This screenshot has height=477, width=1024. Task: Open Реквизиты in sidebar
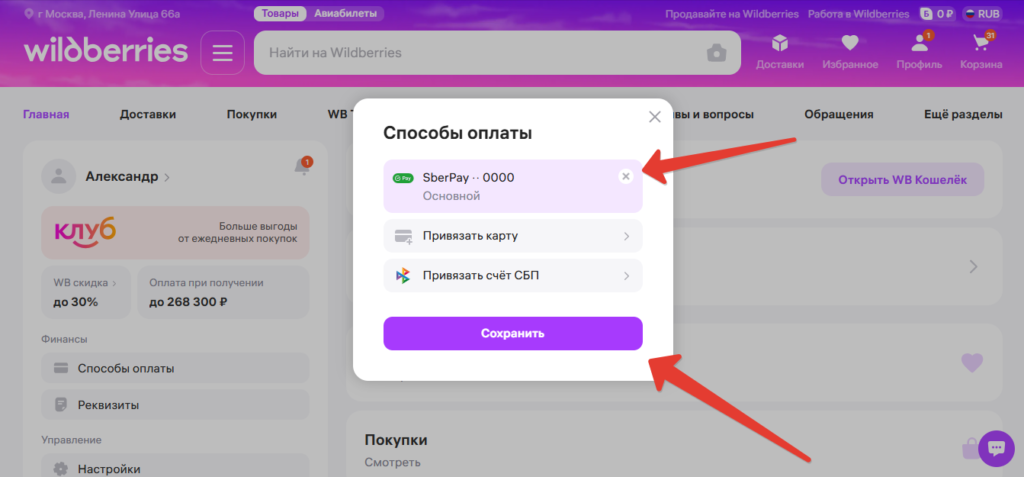tap(175, 404)
